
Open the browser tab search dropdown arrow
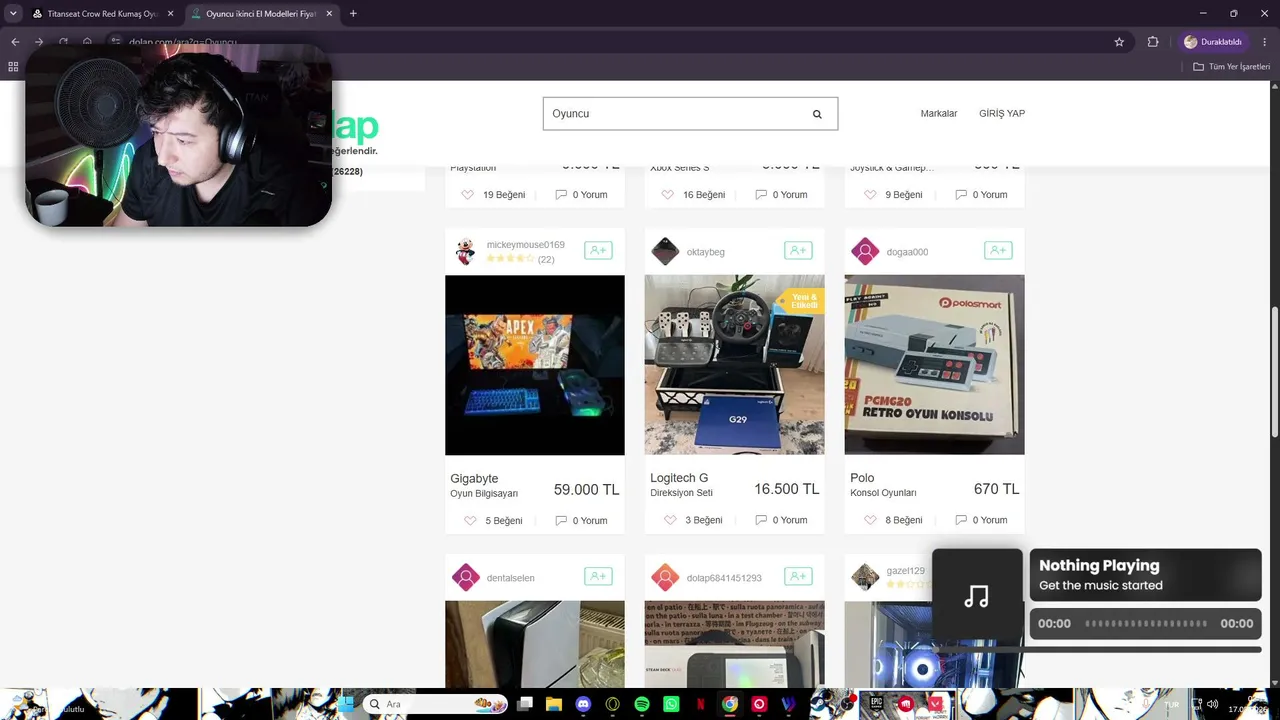tap(13, 13)
